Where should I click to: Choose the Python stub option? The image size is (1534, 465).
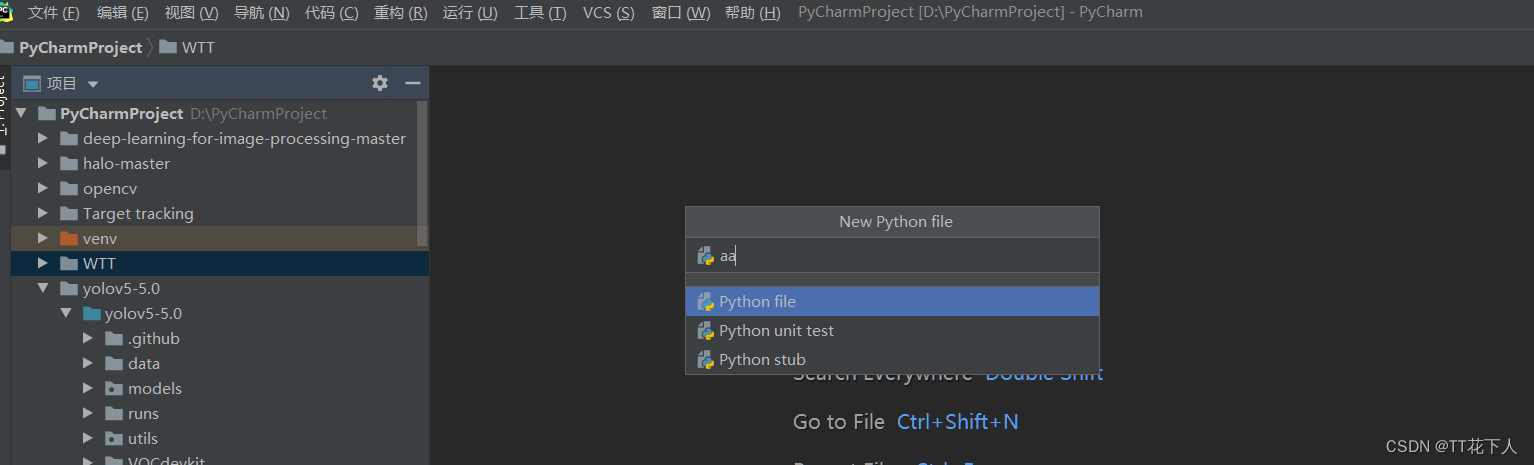tap(762, 360)
